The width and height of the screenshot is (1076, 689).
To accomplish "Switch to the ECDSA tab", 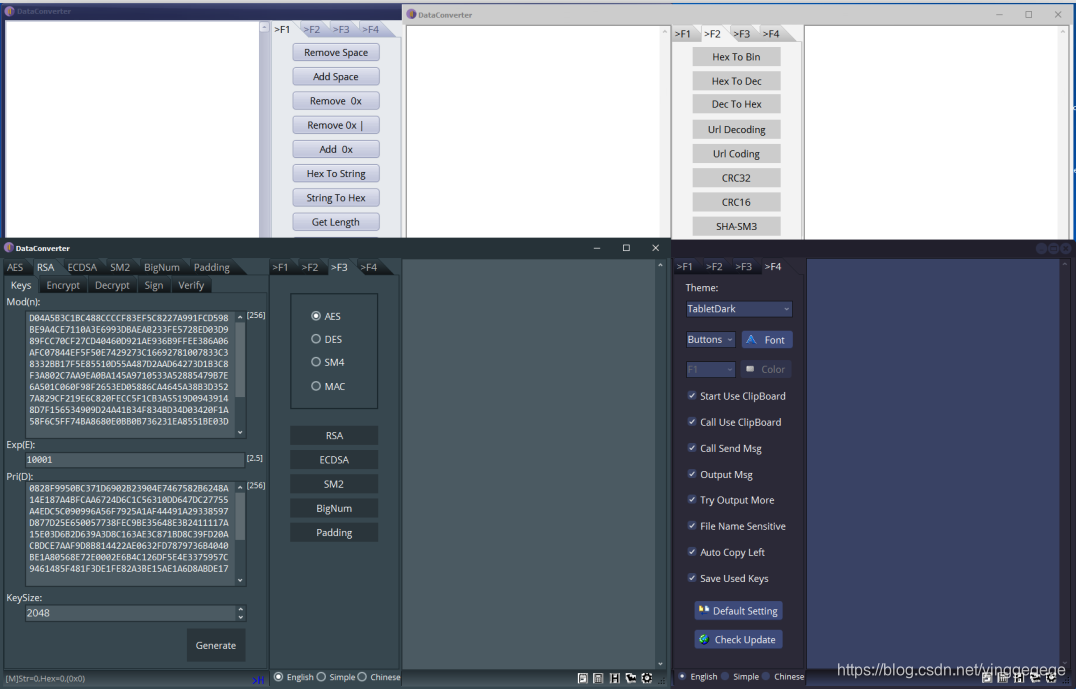I will (82, 267).
